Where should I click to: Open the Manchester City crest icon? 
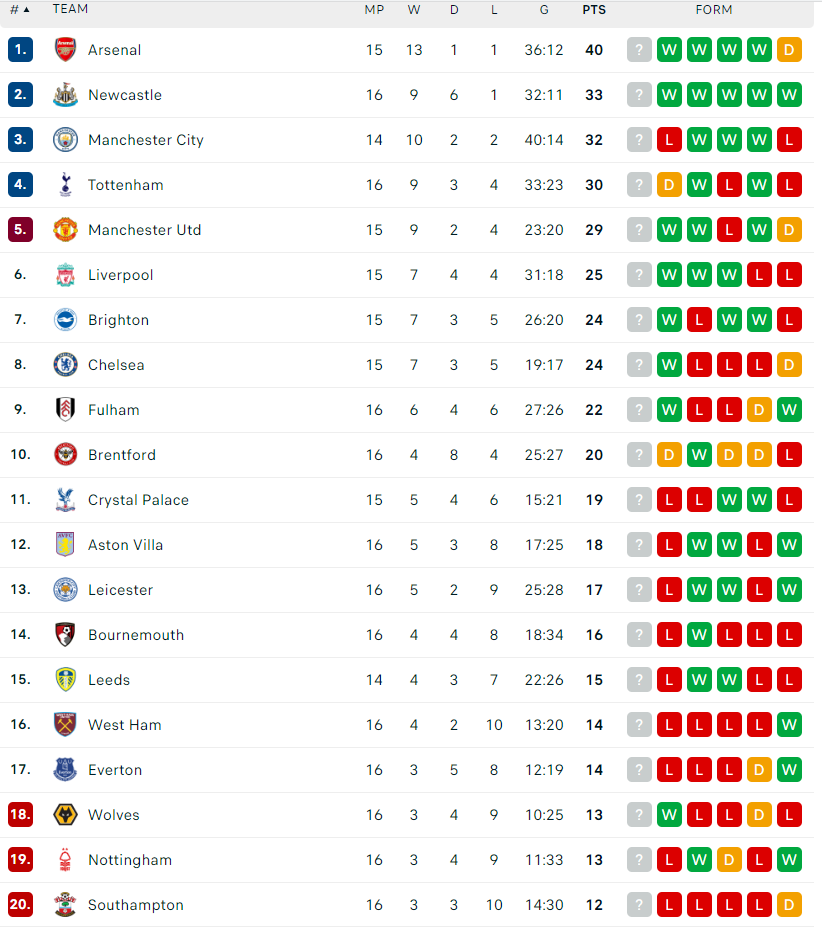[65, 140]
